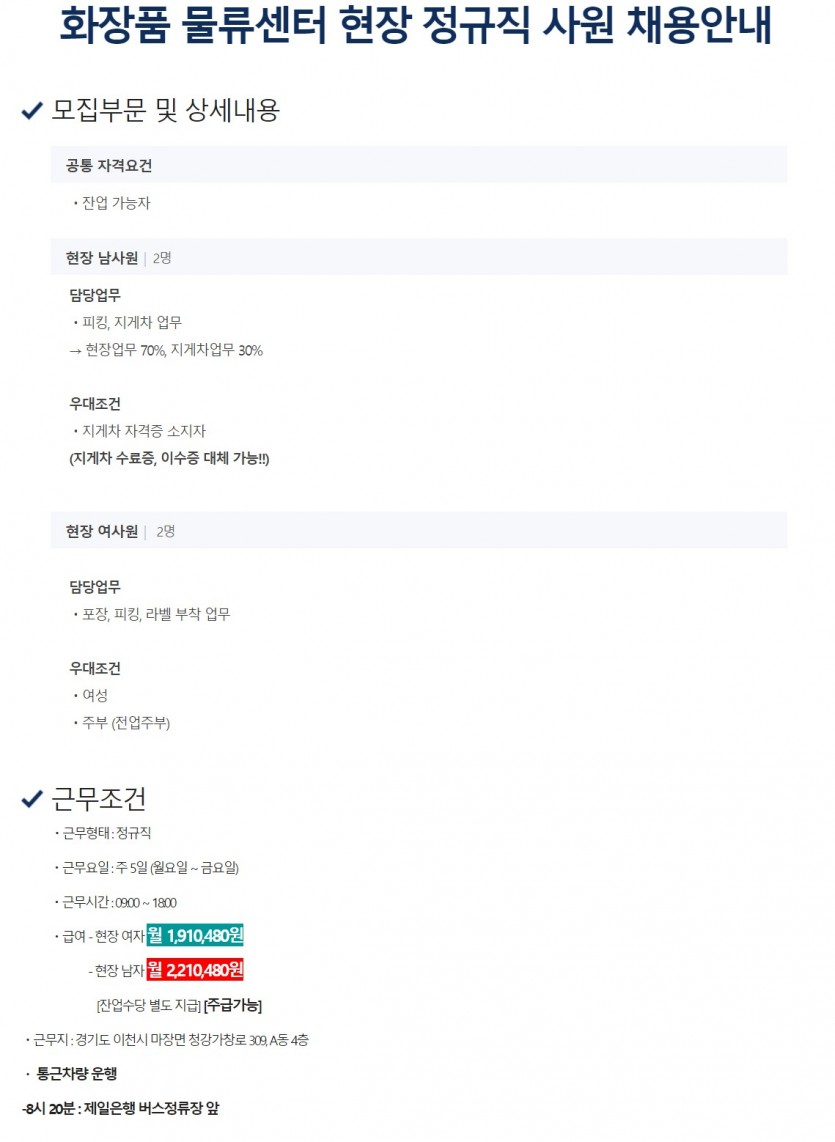Click the main title 화장품 물류센터 채용안내
Screen dimensions: 835x1142
415,25
